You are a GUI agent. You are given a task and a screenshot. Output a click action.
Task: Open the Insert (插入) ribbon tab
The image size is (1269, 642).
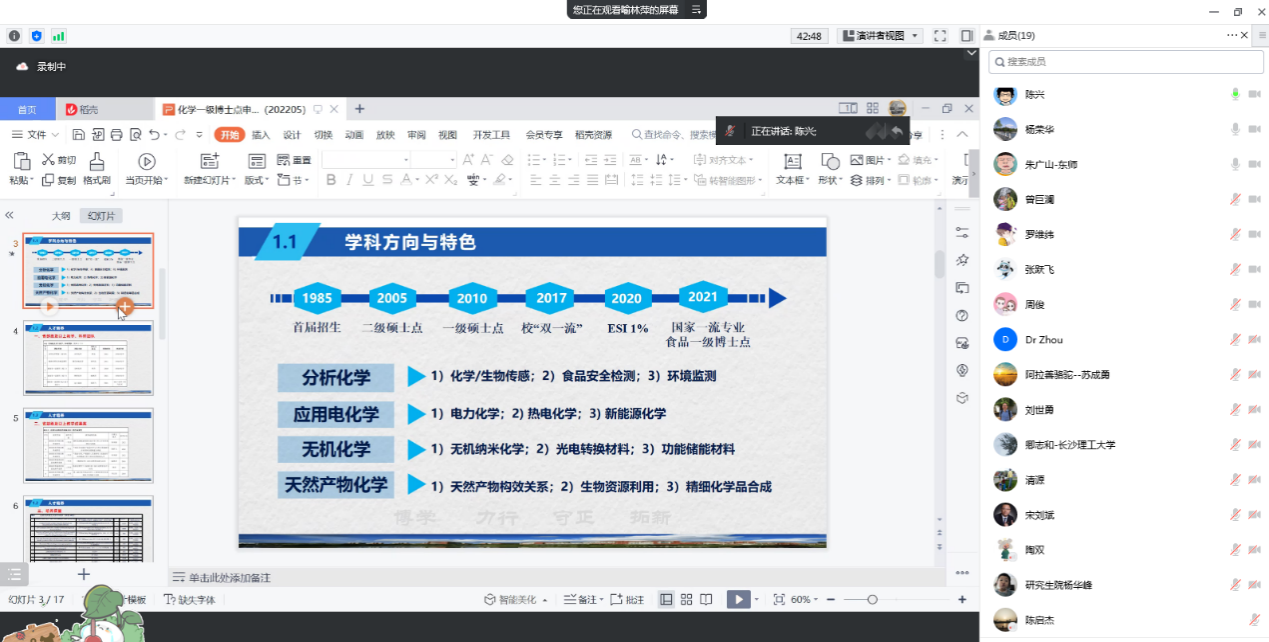[260, 135]
